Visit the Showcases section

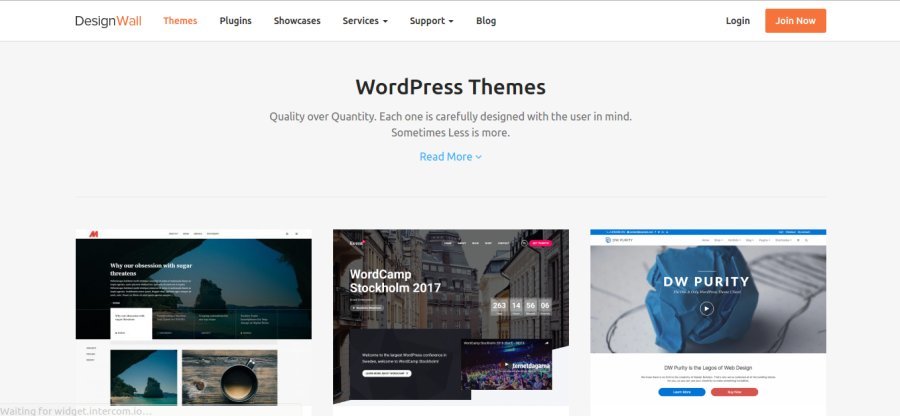297,21
